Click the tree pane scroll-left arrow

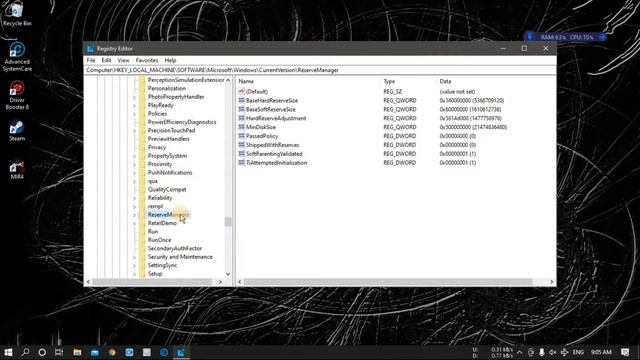[88, 282]
